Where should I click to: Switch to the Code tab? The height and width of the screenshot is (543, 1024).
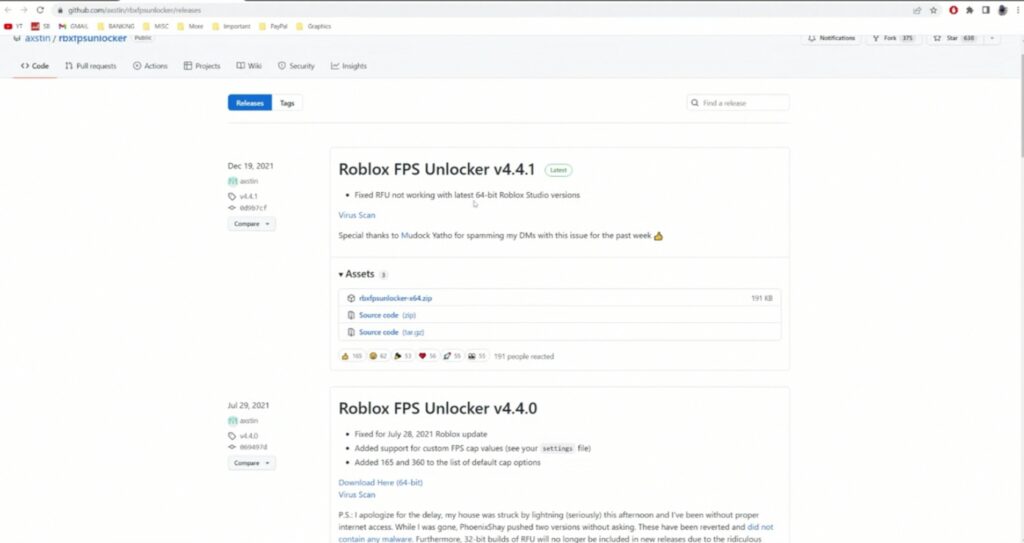[35, 66]
